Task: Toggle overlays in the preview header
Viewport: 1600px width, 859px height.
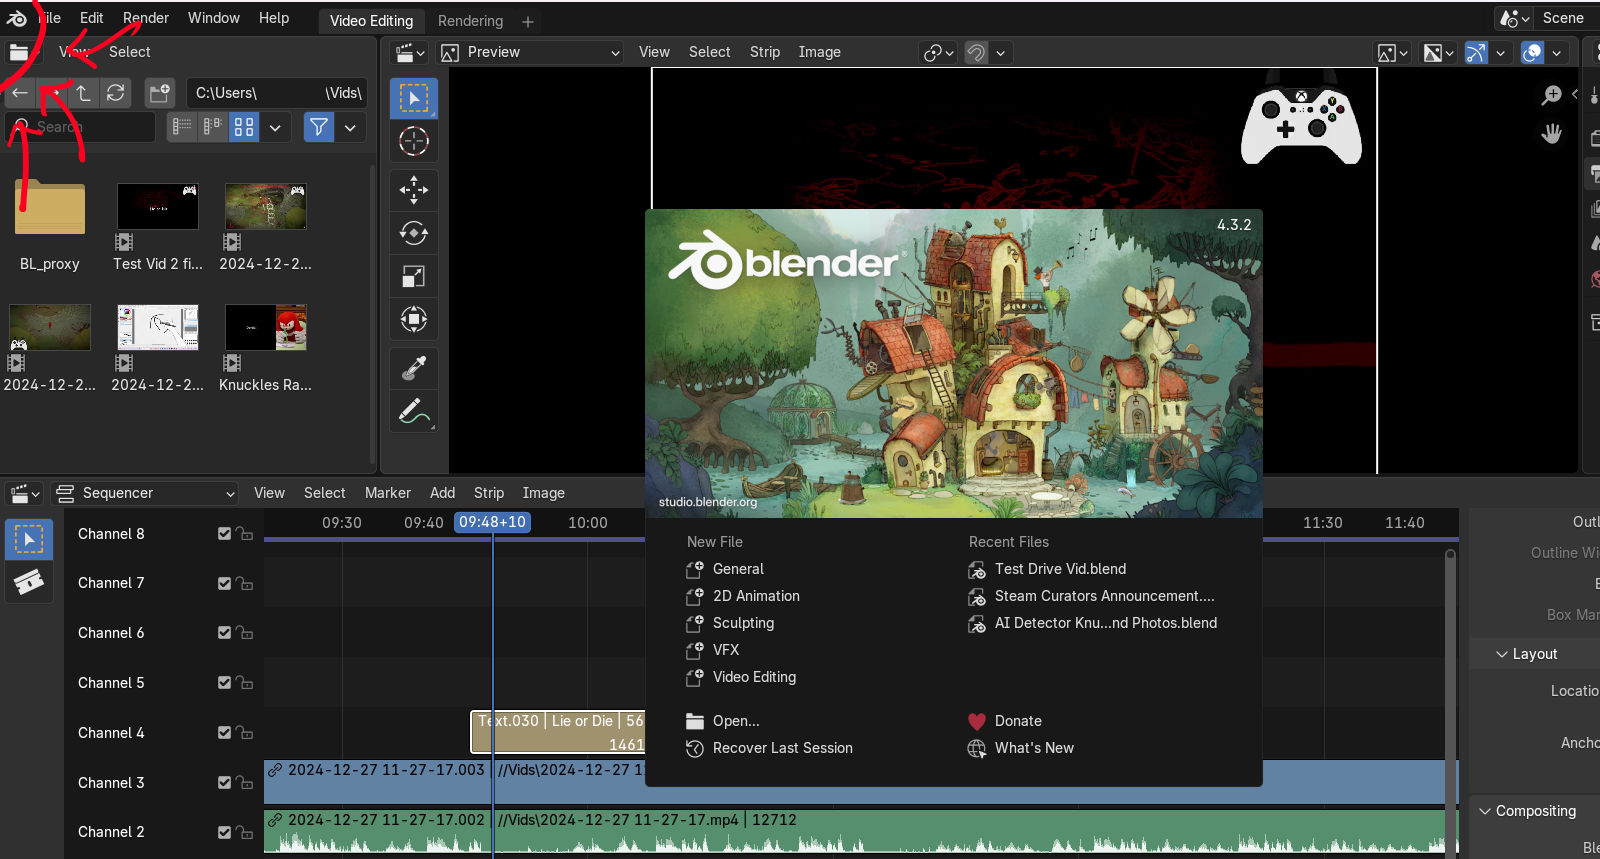Action: point(1532,52)
